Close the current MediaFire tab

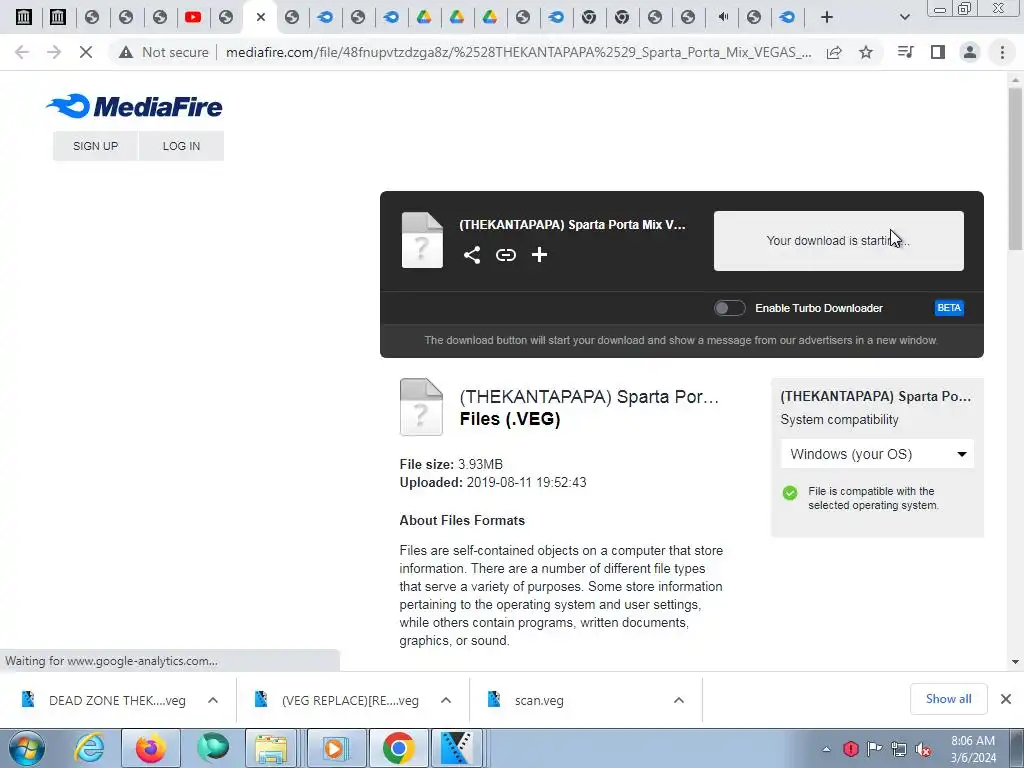pos(261,17)
